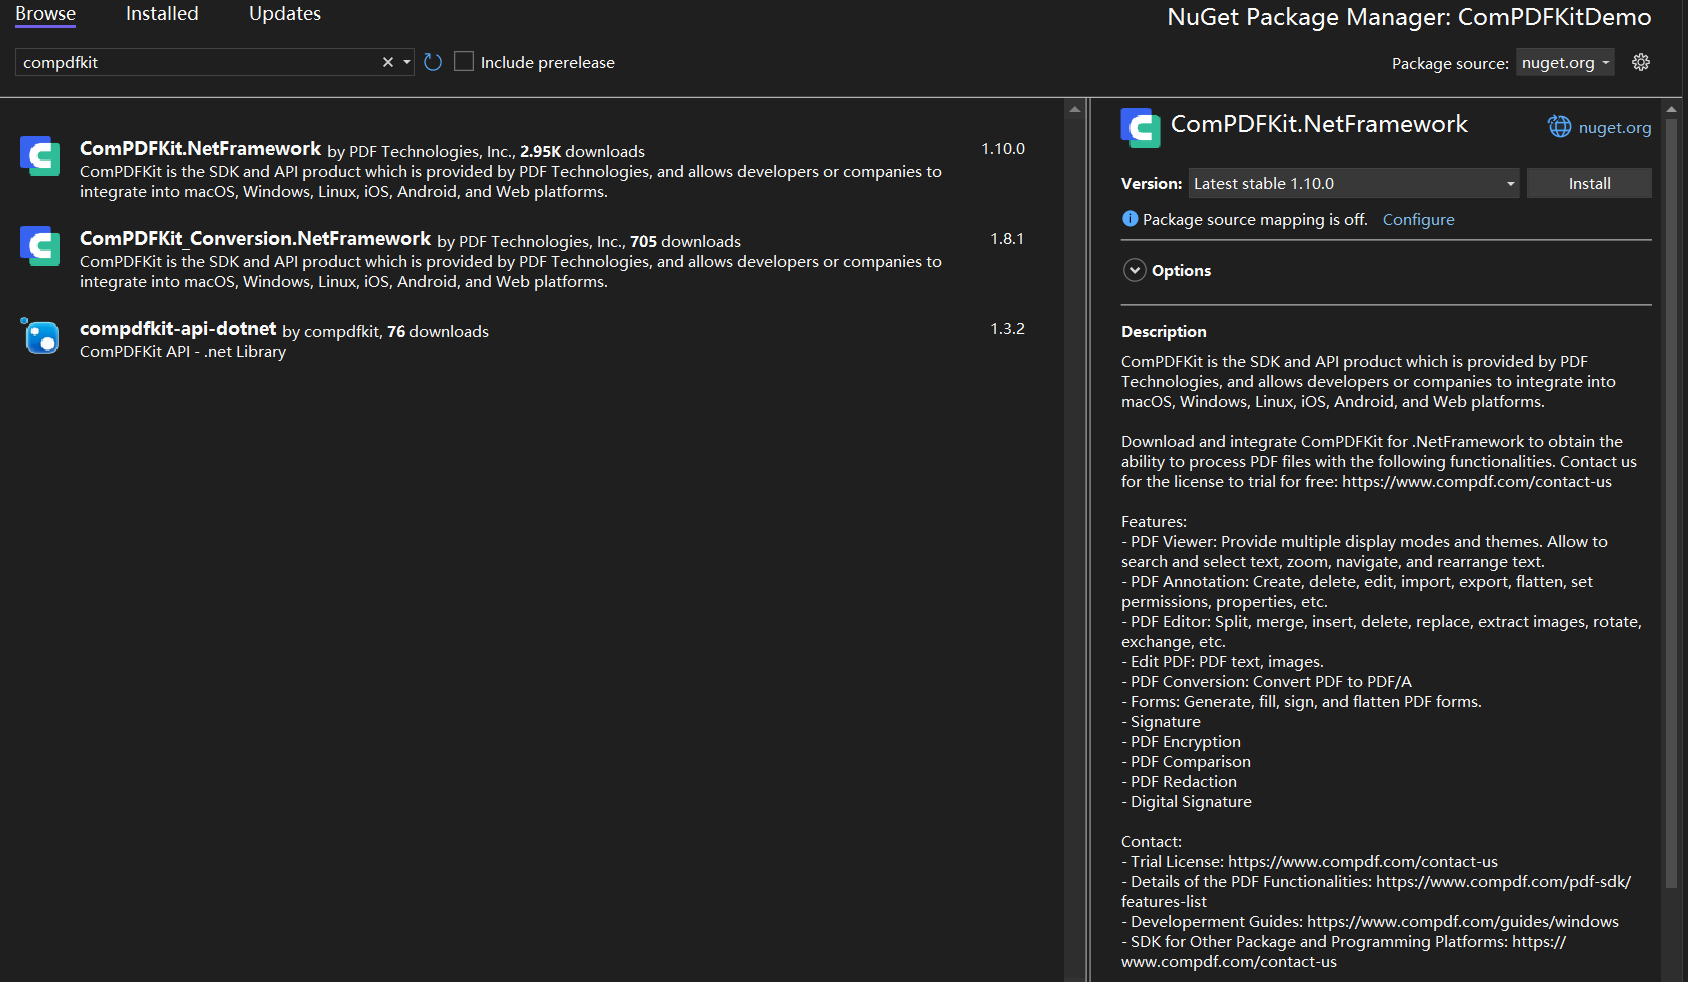Switch to the Updates tab
This screenshot has width=1688, height=982.
(285, 14)
